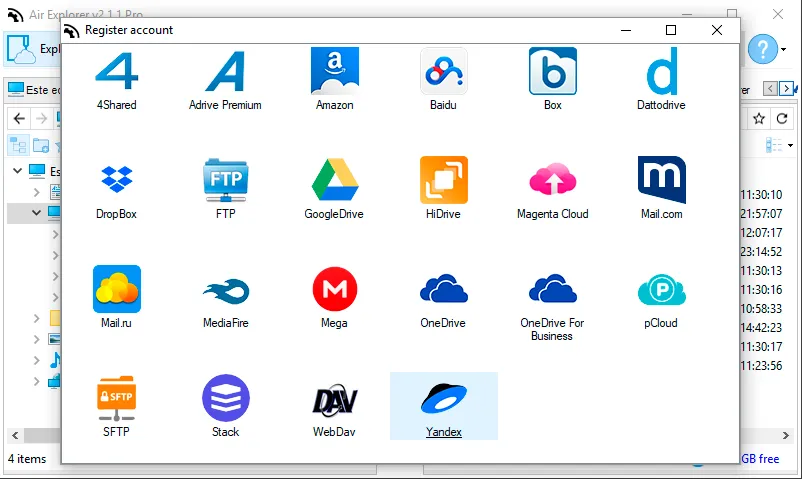Open the help dropdown arrow
The width and height of the screenshot is (802, 479).
click(x=784, y=50)
